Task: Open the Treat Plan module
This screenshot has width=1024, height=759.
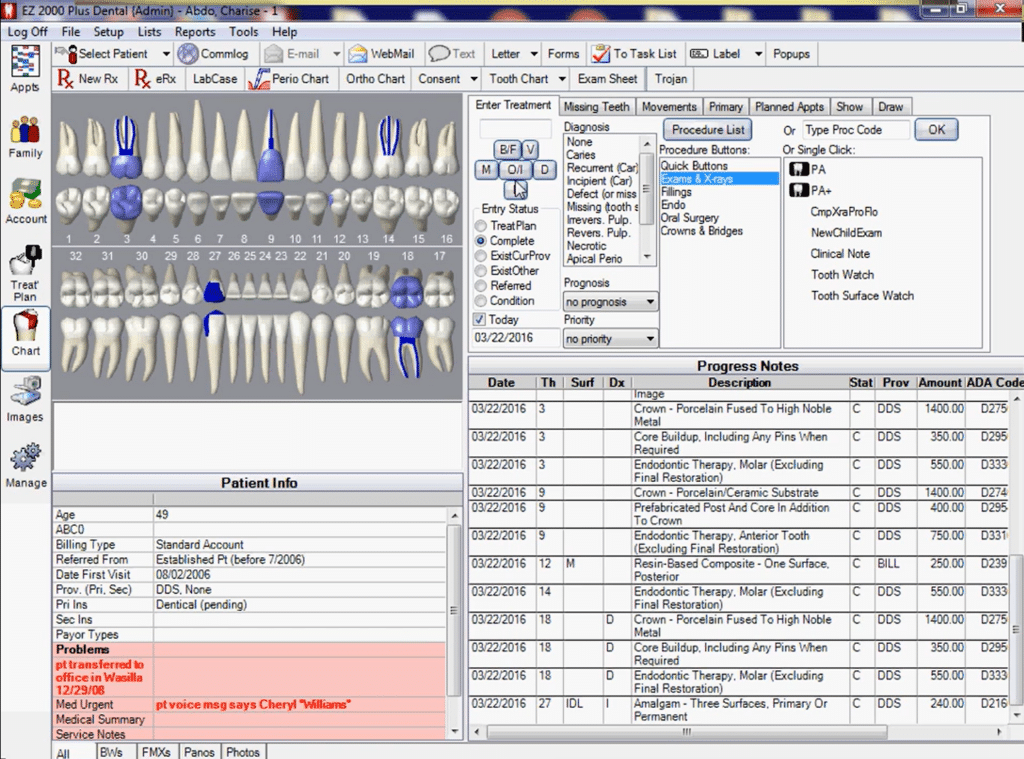Action: (x=25, y=274)
